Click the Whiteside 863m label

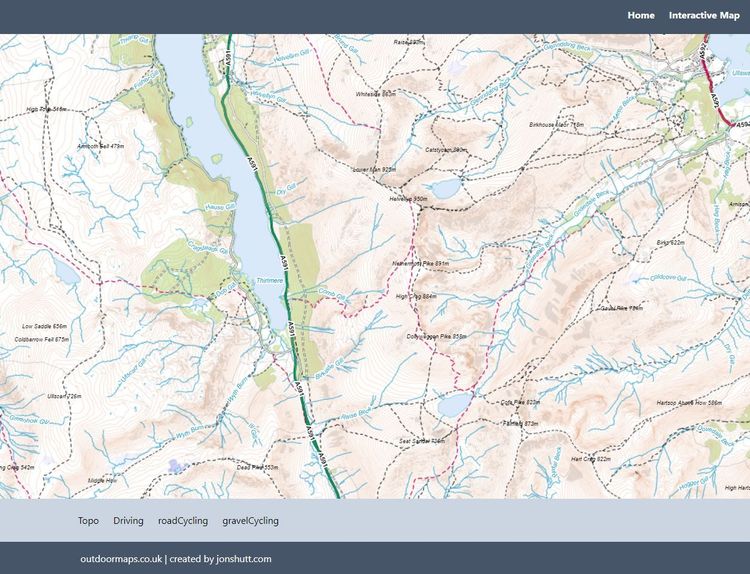click(375, 94)
